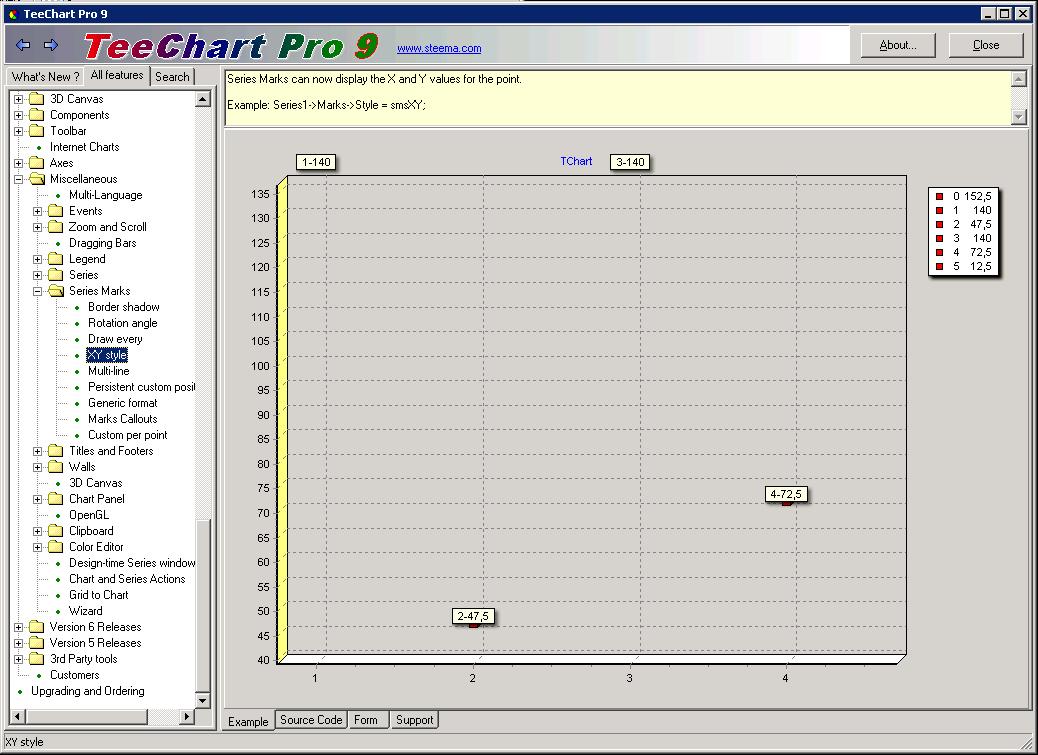1038x755 pixels.
Task: Click the Toolbar folder icon
Action: pos(37,130)
